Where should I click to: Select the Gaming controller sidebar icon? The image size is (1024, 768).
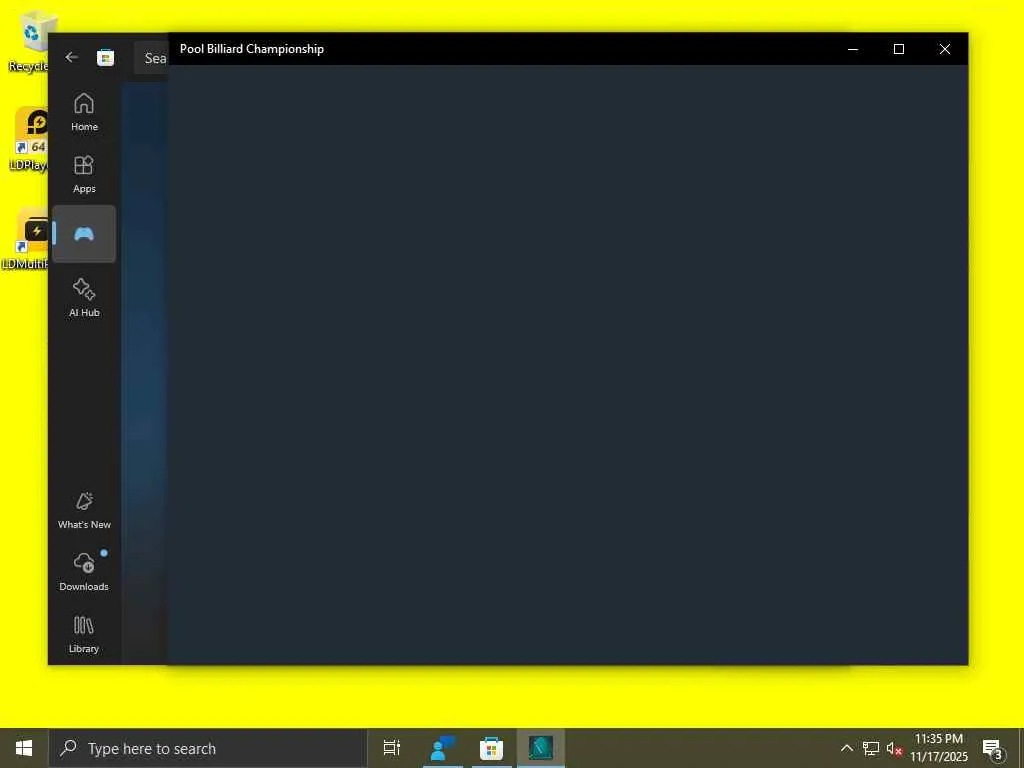pos(84,234)
